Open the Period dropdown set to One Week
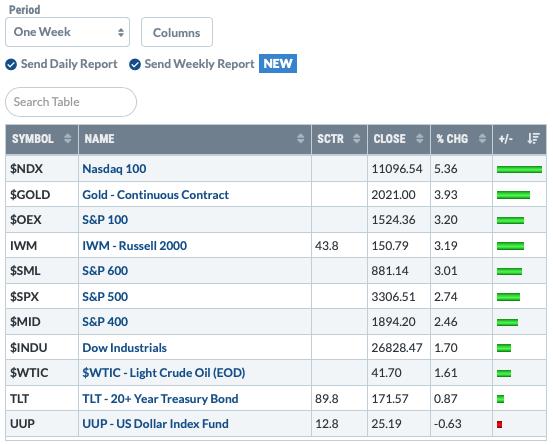 tap(67, 32)
